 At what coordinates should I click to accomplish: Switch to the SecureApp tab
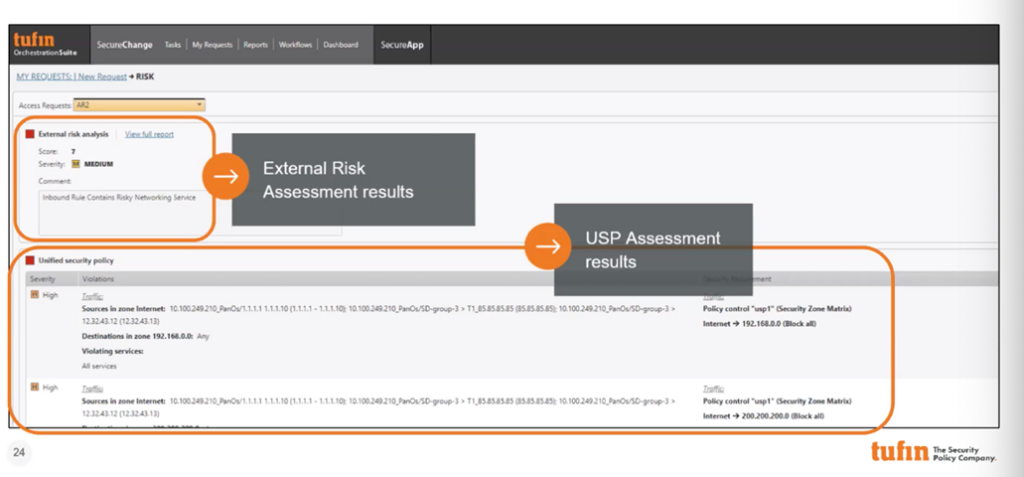pos(402,45)
